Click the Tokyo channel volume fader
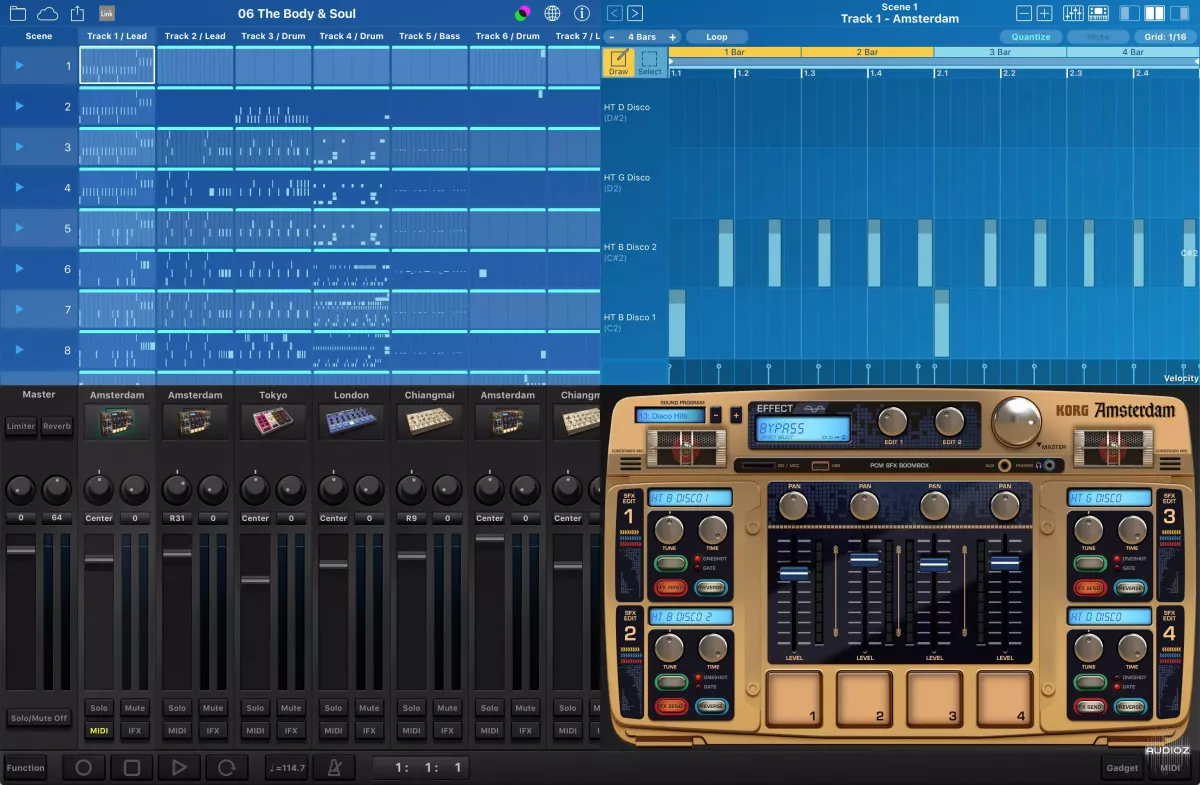Image resolution: width=1200 pixels, height=785 pixels. tap(255, 580)
